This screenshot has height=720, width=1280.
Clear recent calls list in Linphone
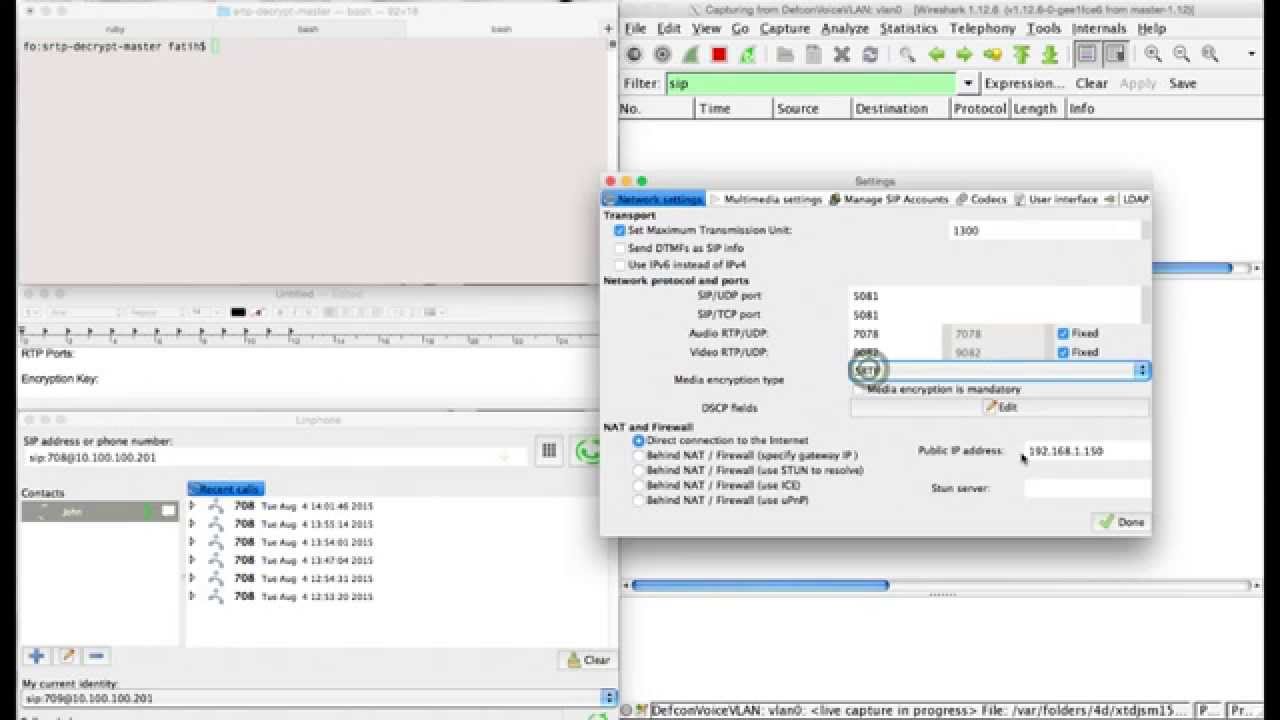(588, 660)
